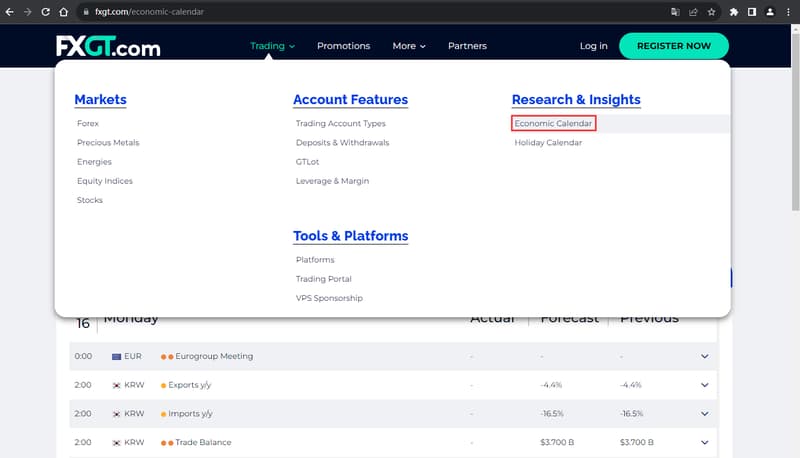Open Promotions in the top navigation
Image resolution: width=800 pixels, height=458 pixels.
pos(343,46)
